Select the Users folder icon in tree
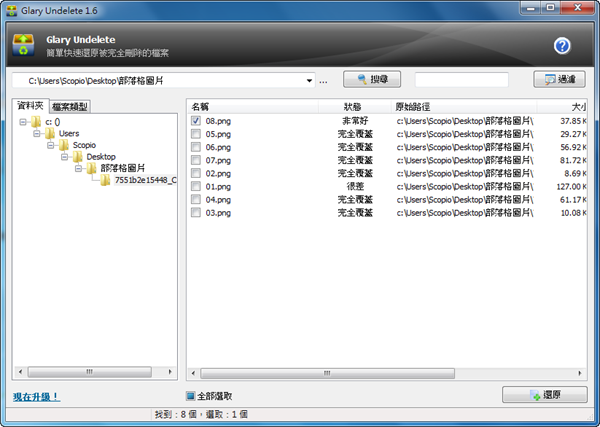The height and width of the screenshot is (427, 600). [50, 134]
